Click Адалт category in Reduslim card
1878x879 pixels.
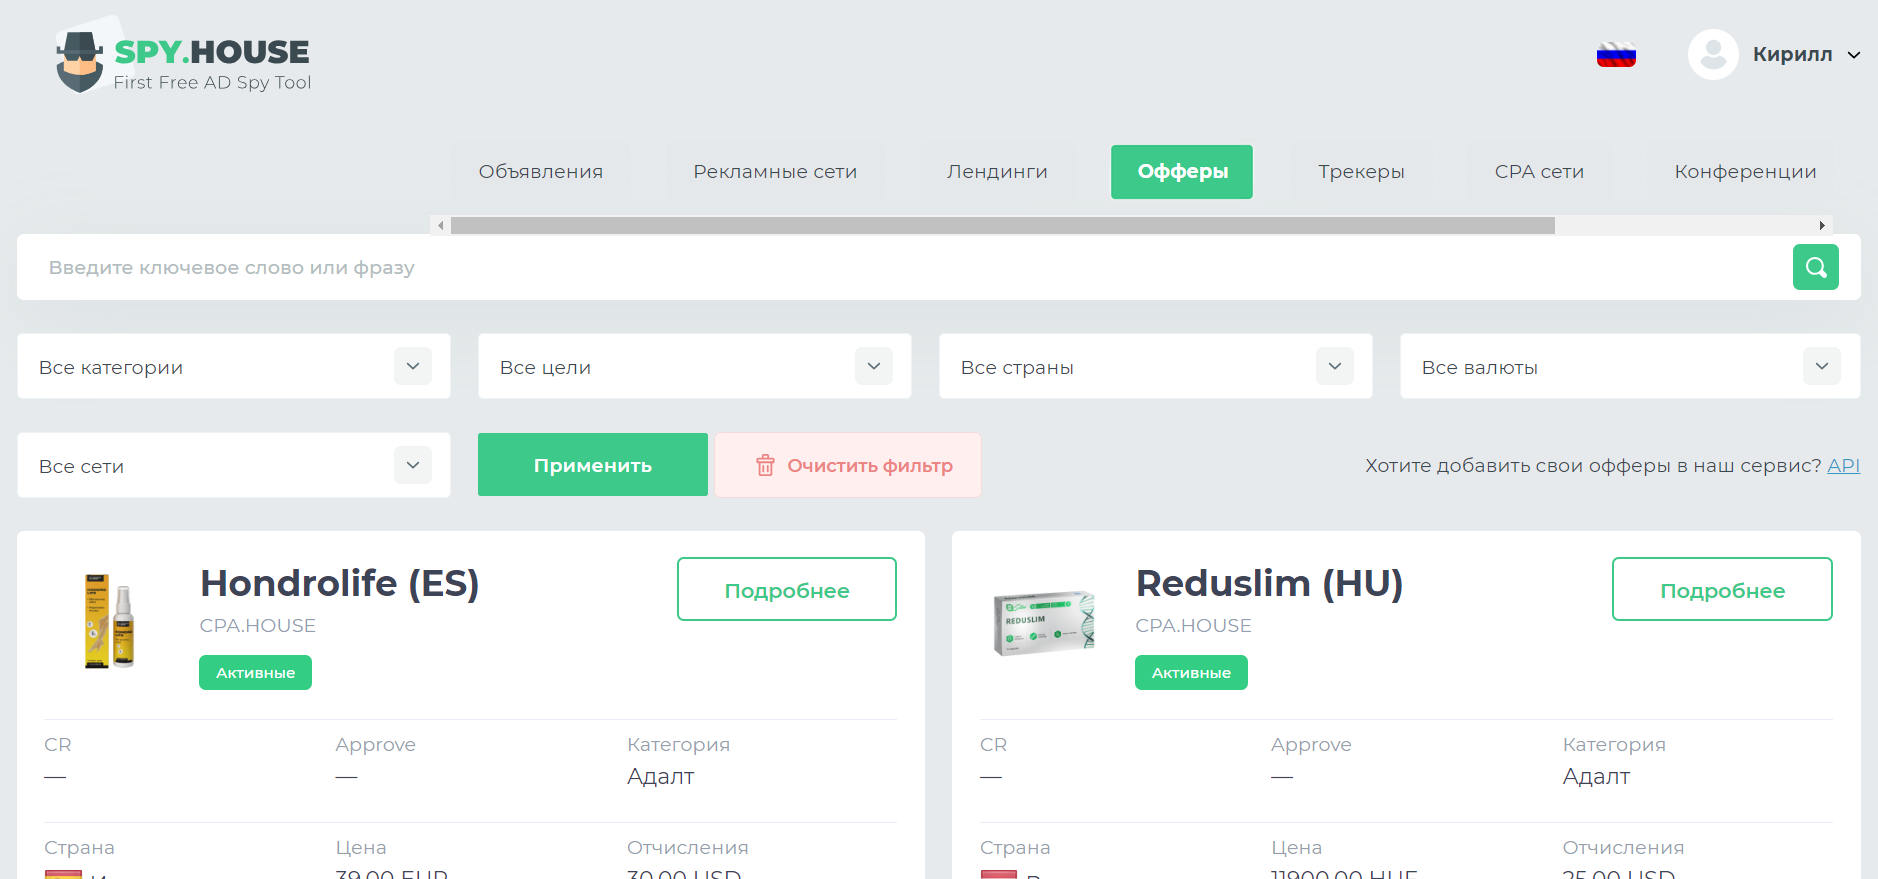click(1596, 777)
